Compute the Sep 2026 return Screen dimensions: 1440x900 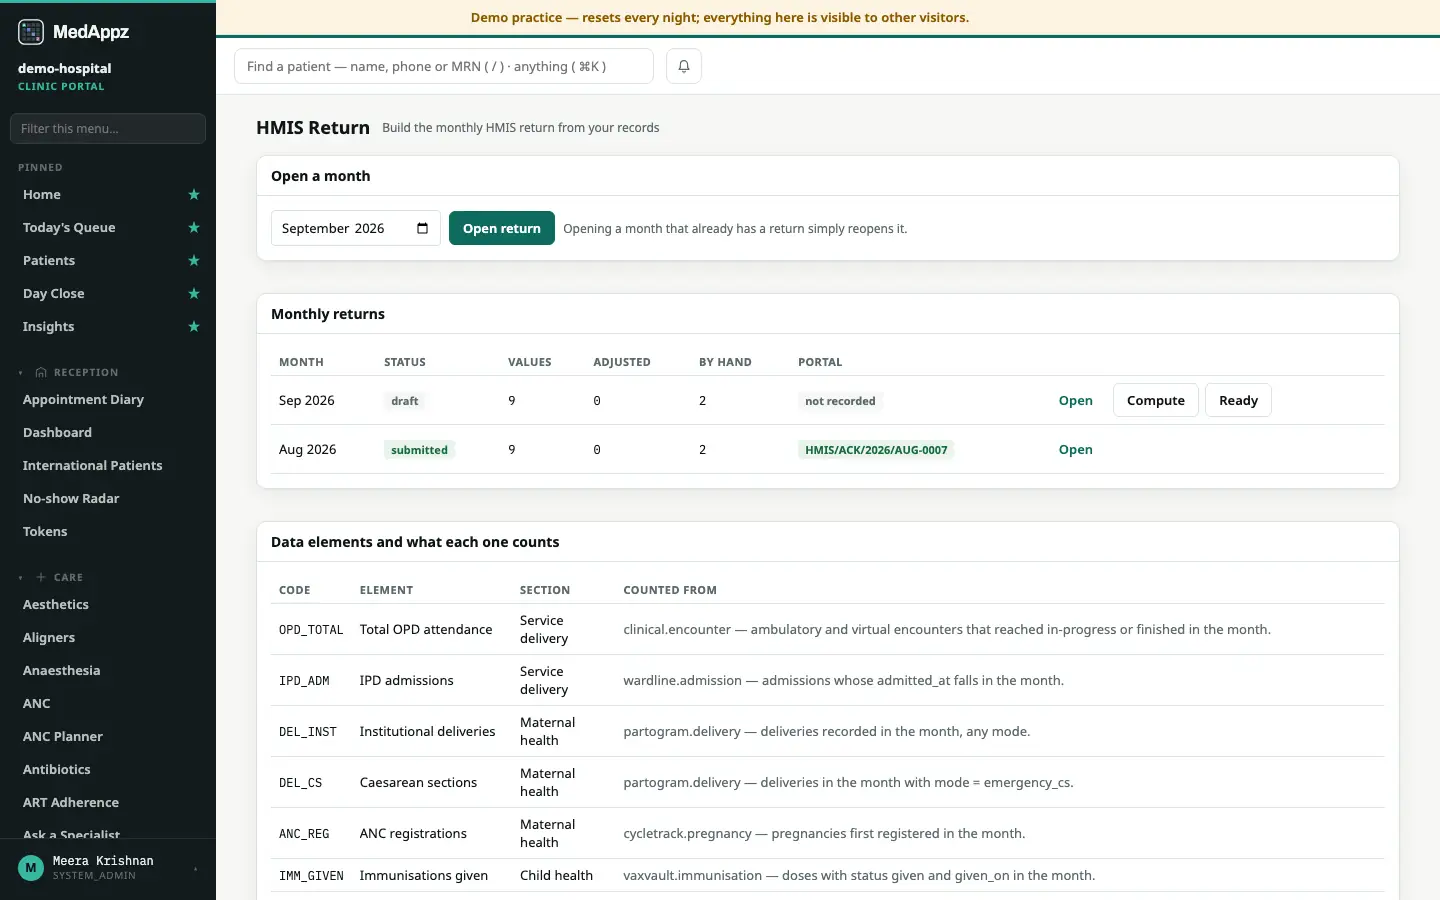[x=1156, y=401]
